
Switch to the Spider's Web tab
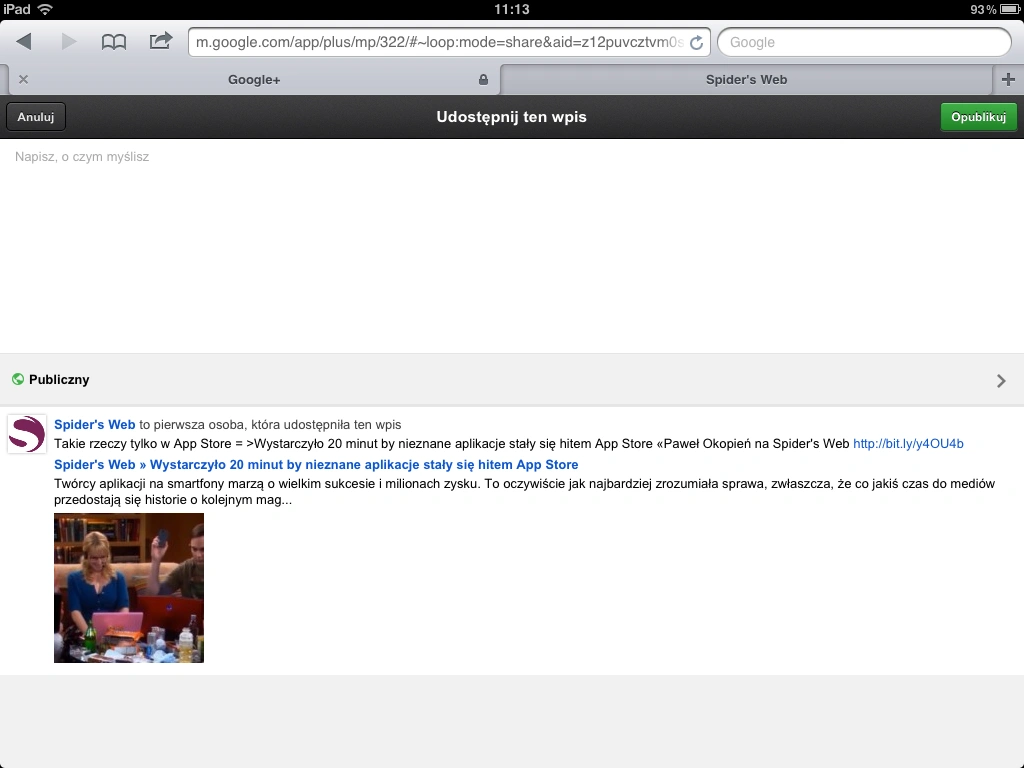click(746, 80)
